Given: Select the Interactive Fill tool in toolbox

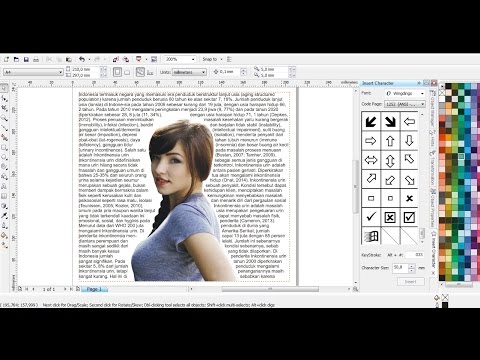Looking at the screenshot, I should pyautogui.click(x=4, y=245).
